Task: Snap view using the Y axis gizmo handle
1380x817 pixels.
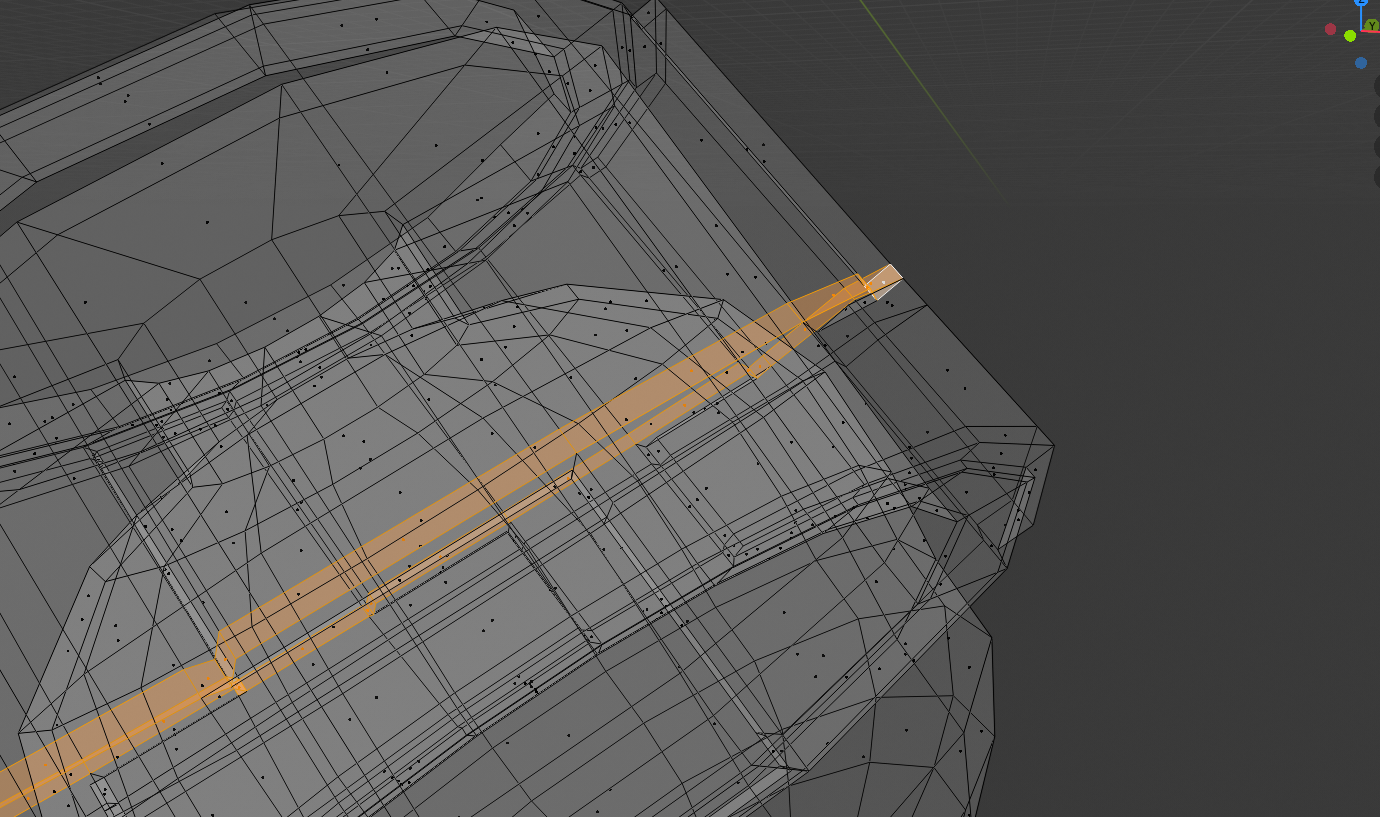Action: [x=1372, y=26]
